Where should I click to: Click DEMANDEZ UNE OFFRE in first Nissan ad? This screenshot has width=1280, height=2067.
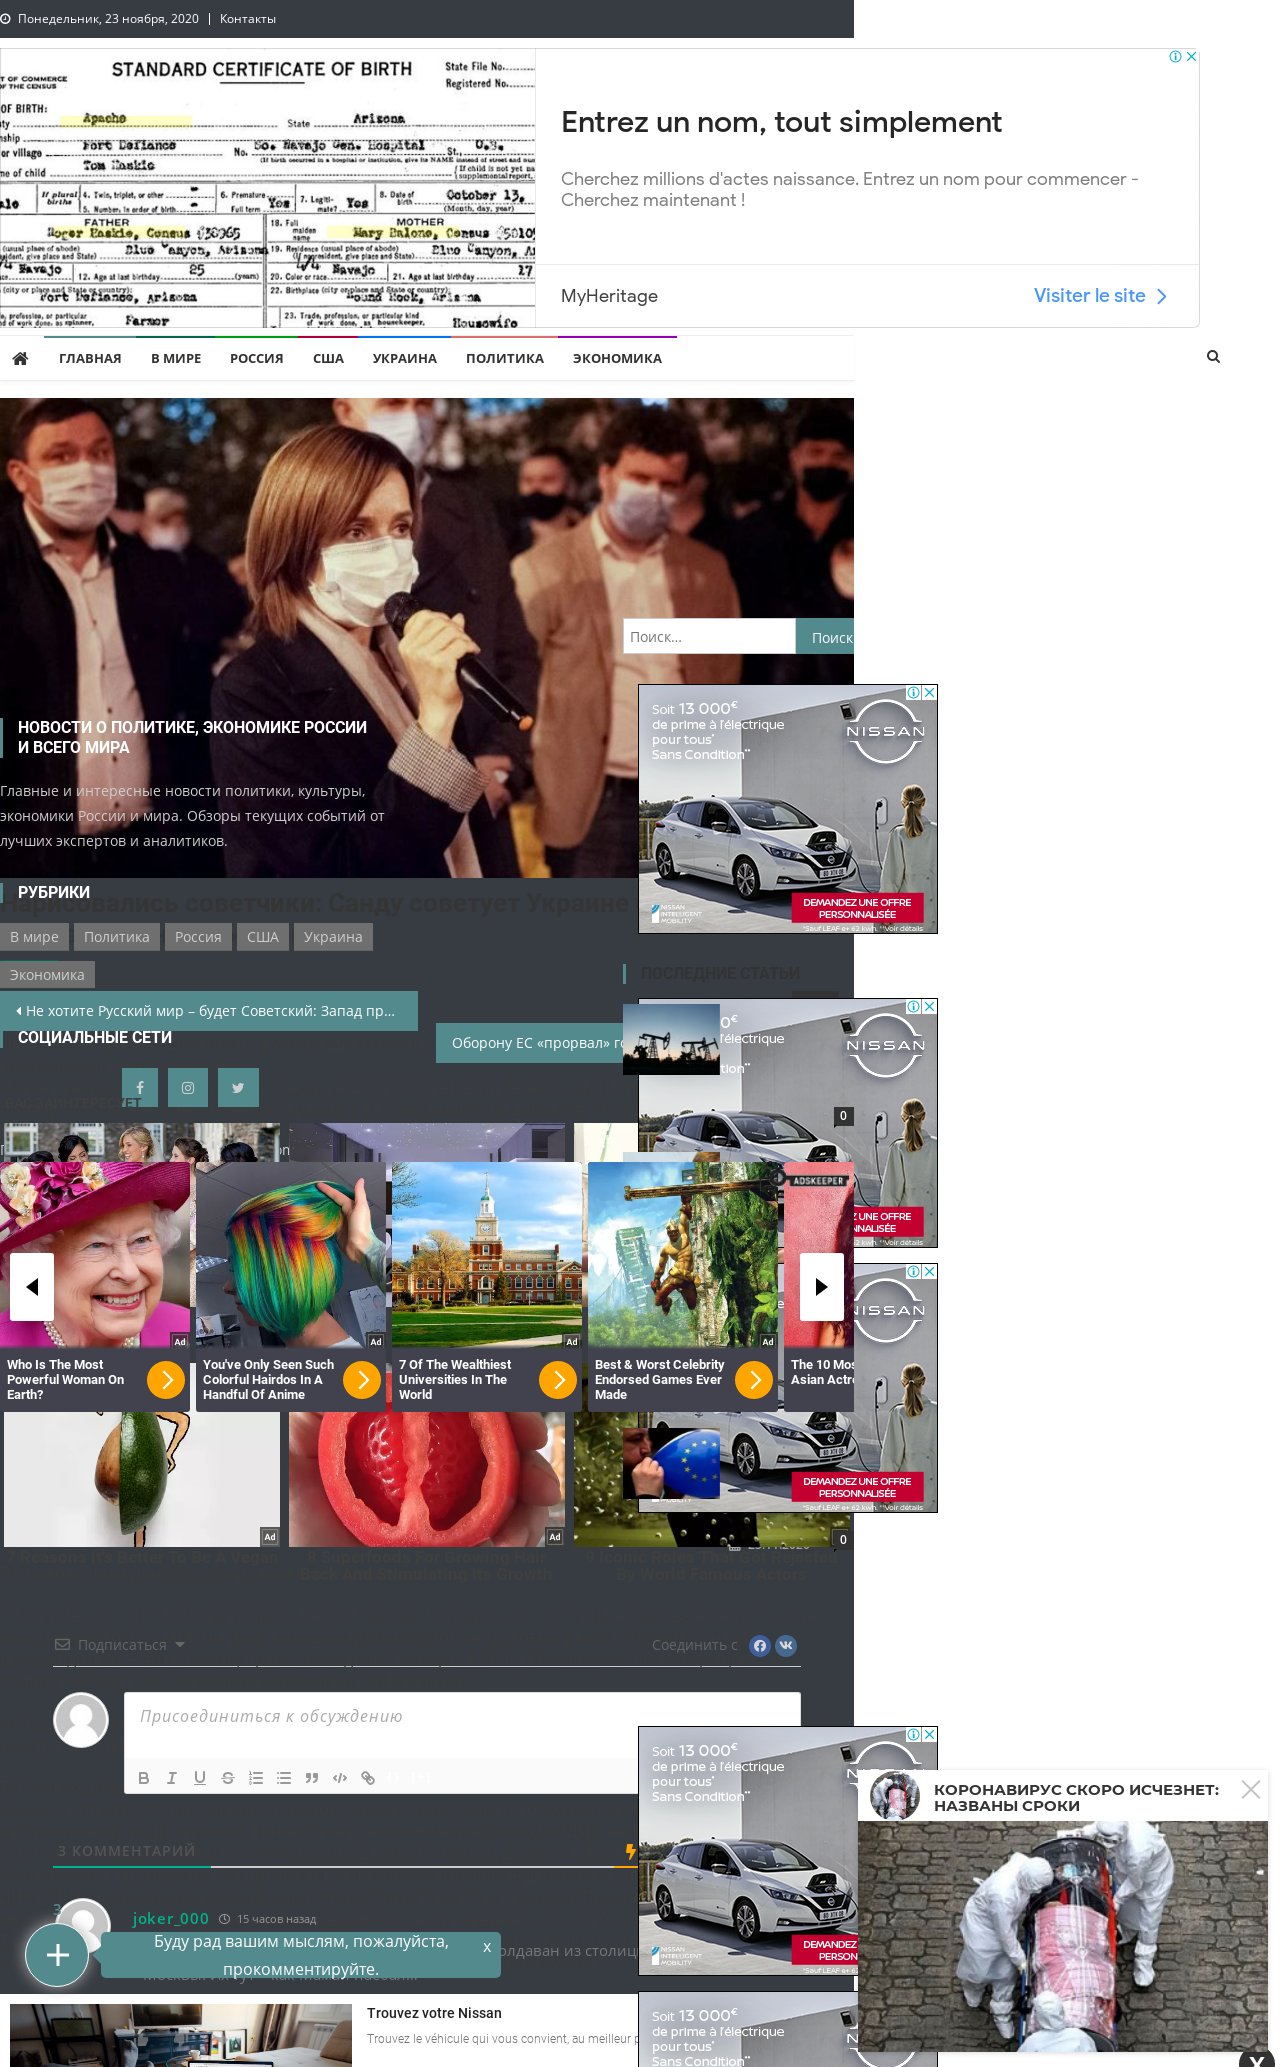pyautogui.click(x=857, y=908)
